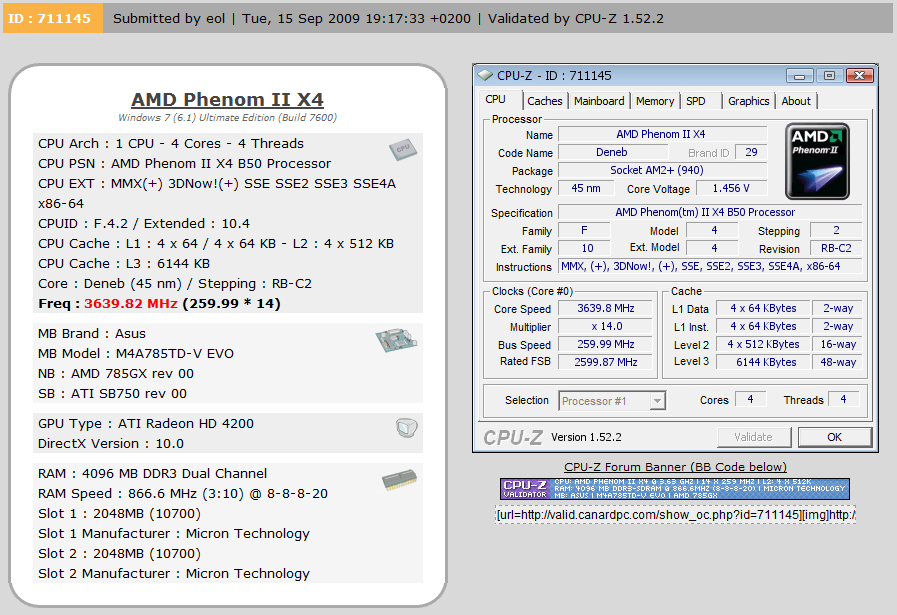
Task: Click the red 3639.82 MHz frequency text
Action: pos(130,304)
